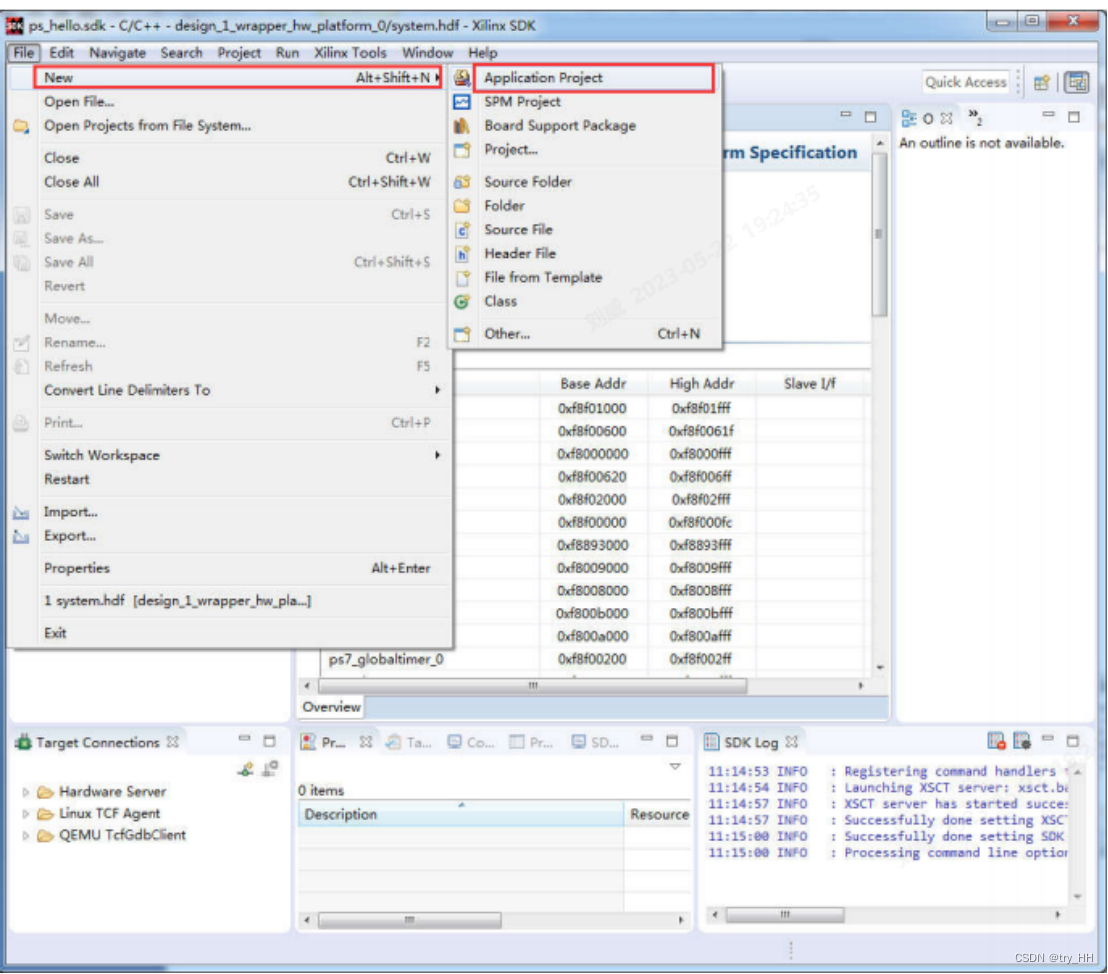Click the Open Projects from File System icon
This screenshot has width=1108, height=974.
click(21, 127)
